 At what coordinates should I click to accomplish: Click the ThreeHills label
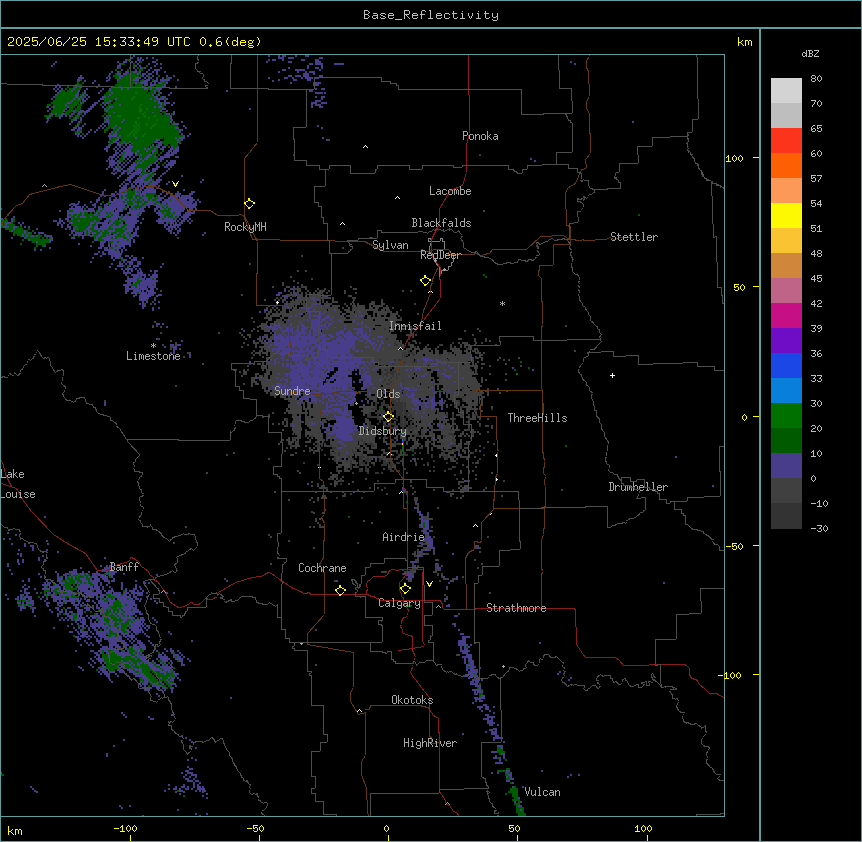[537, 418]
